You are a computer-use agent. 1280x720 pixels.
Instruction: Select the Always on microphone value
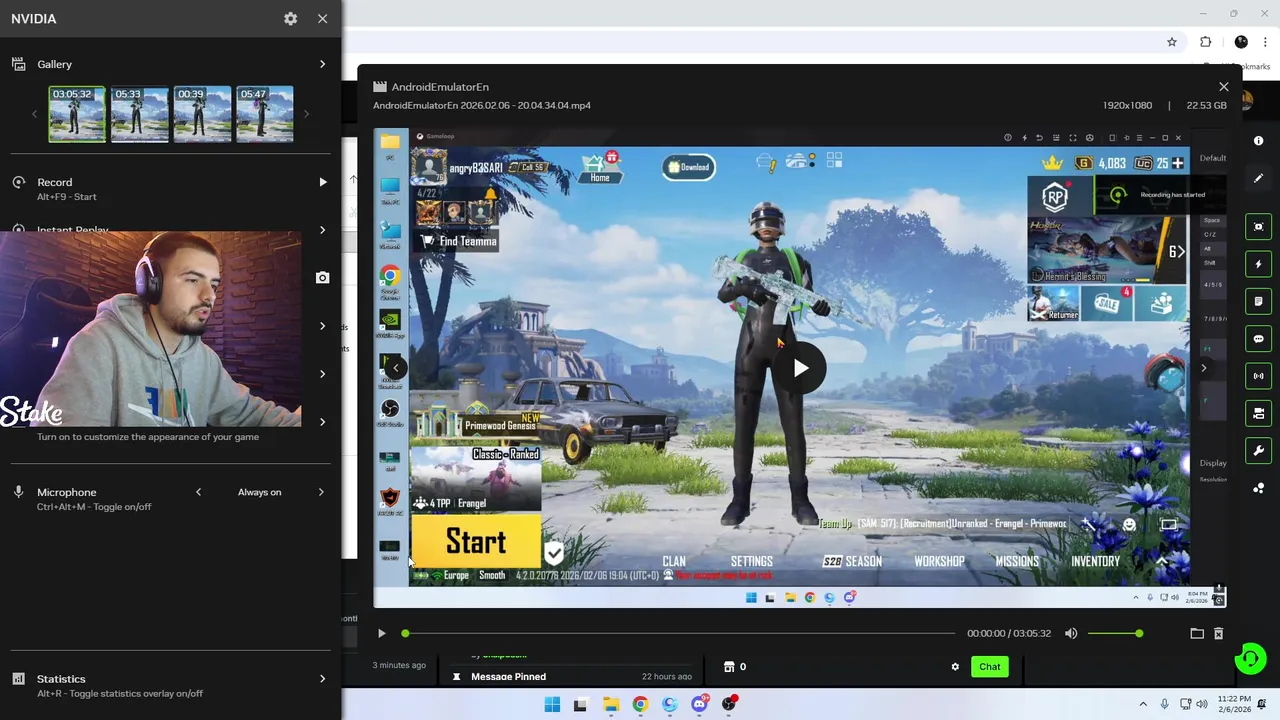point(259,492)
